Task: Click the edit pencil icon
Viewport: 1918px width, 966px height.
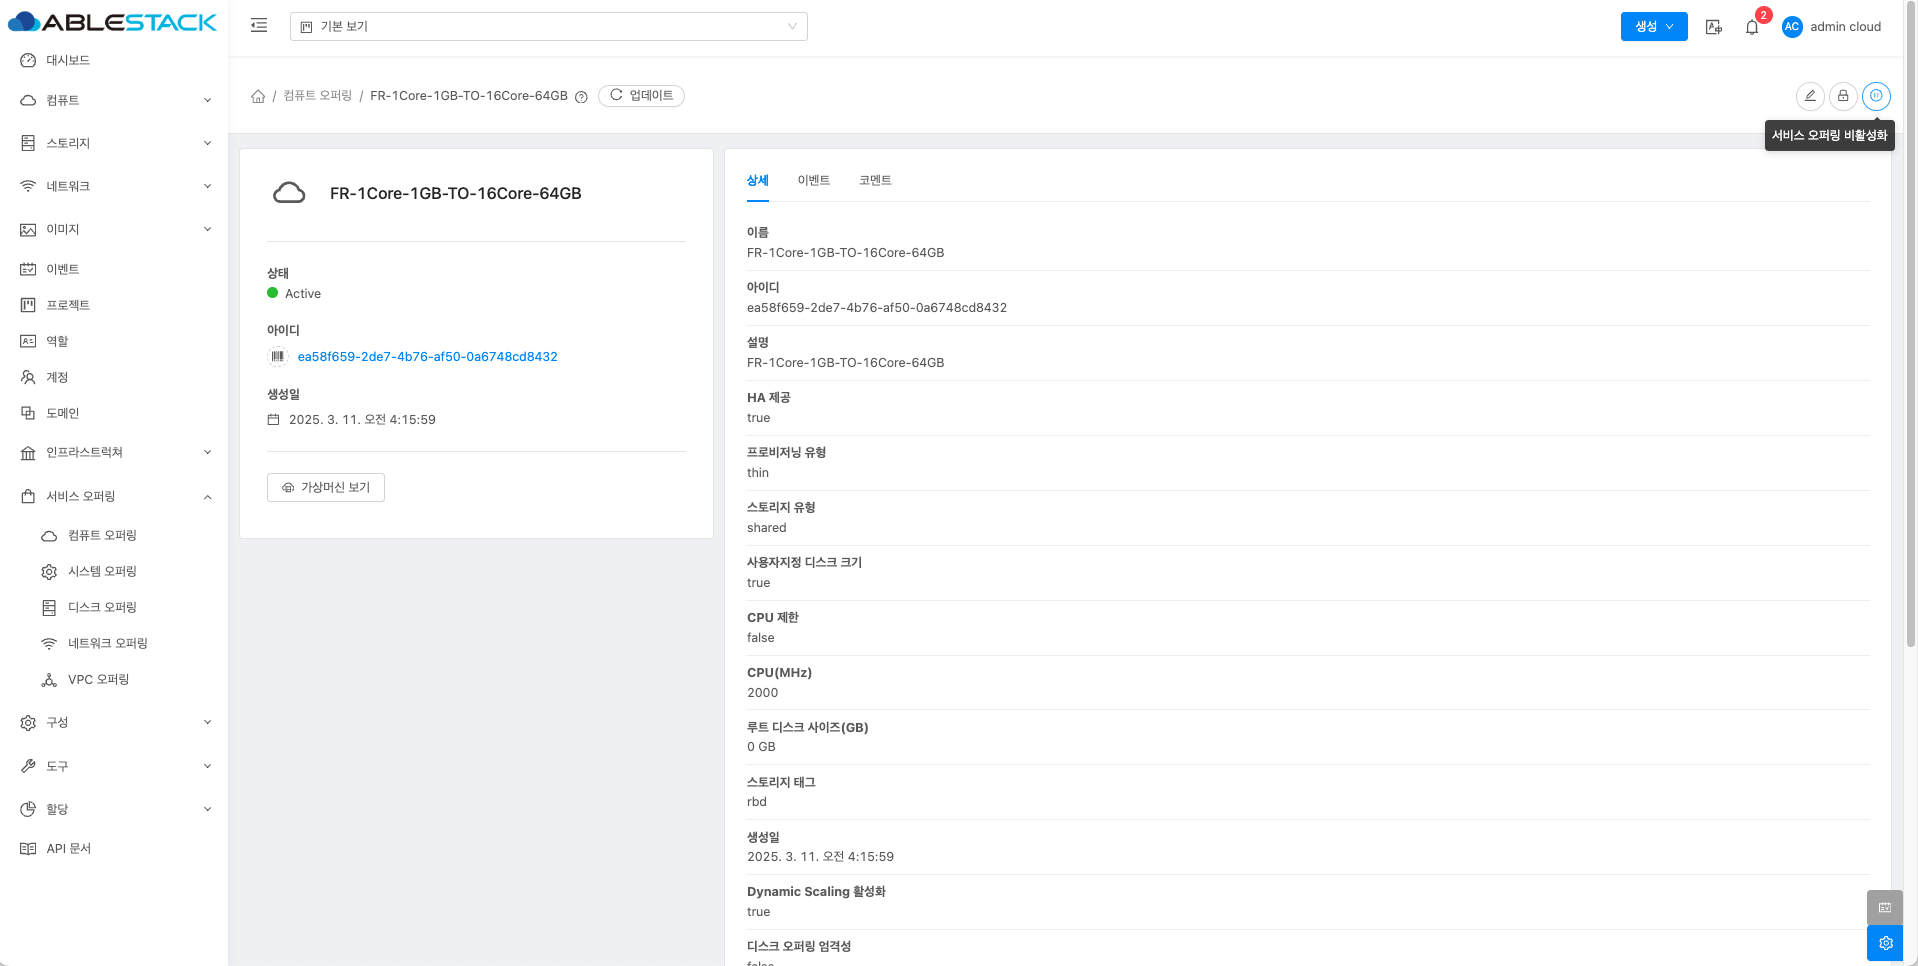Action: pyautogui.click(x=1809, y=96)
